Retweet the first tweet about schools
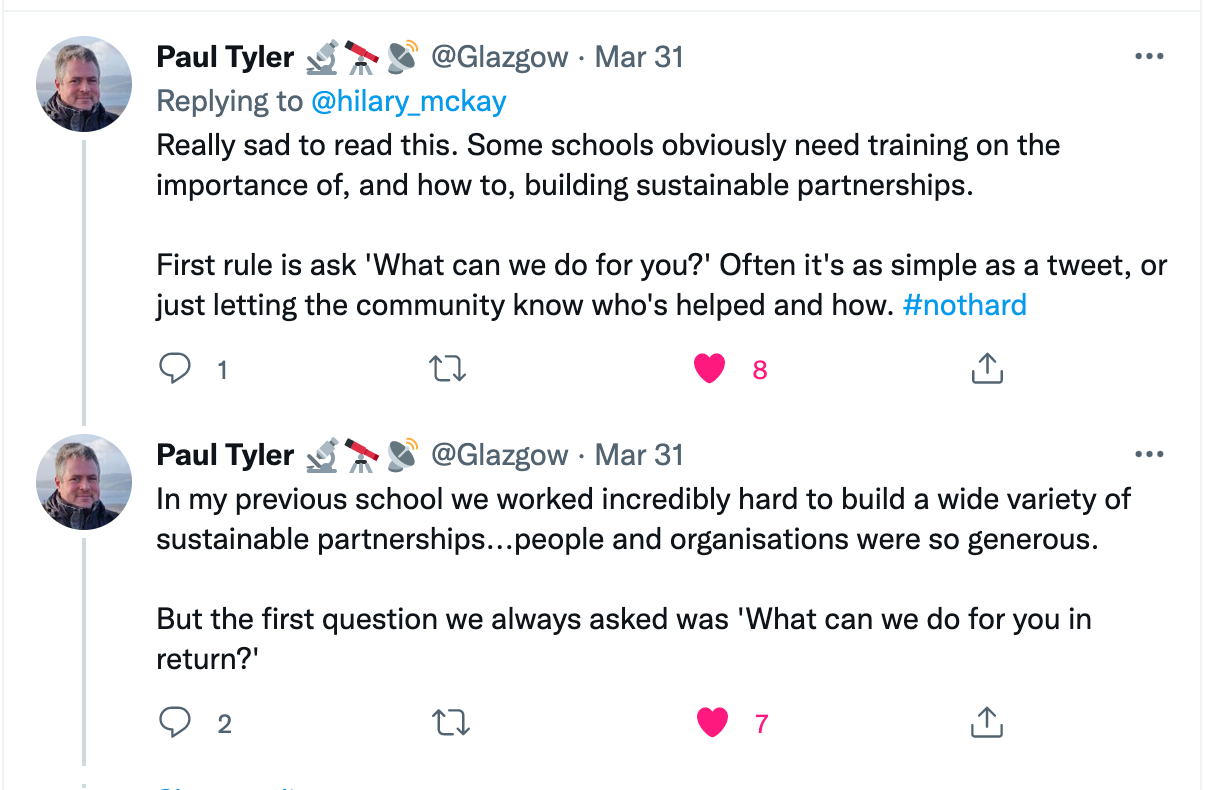The height and width of the screenshot is (790, 1226). tap(447, 369)
